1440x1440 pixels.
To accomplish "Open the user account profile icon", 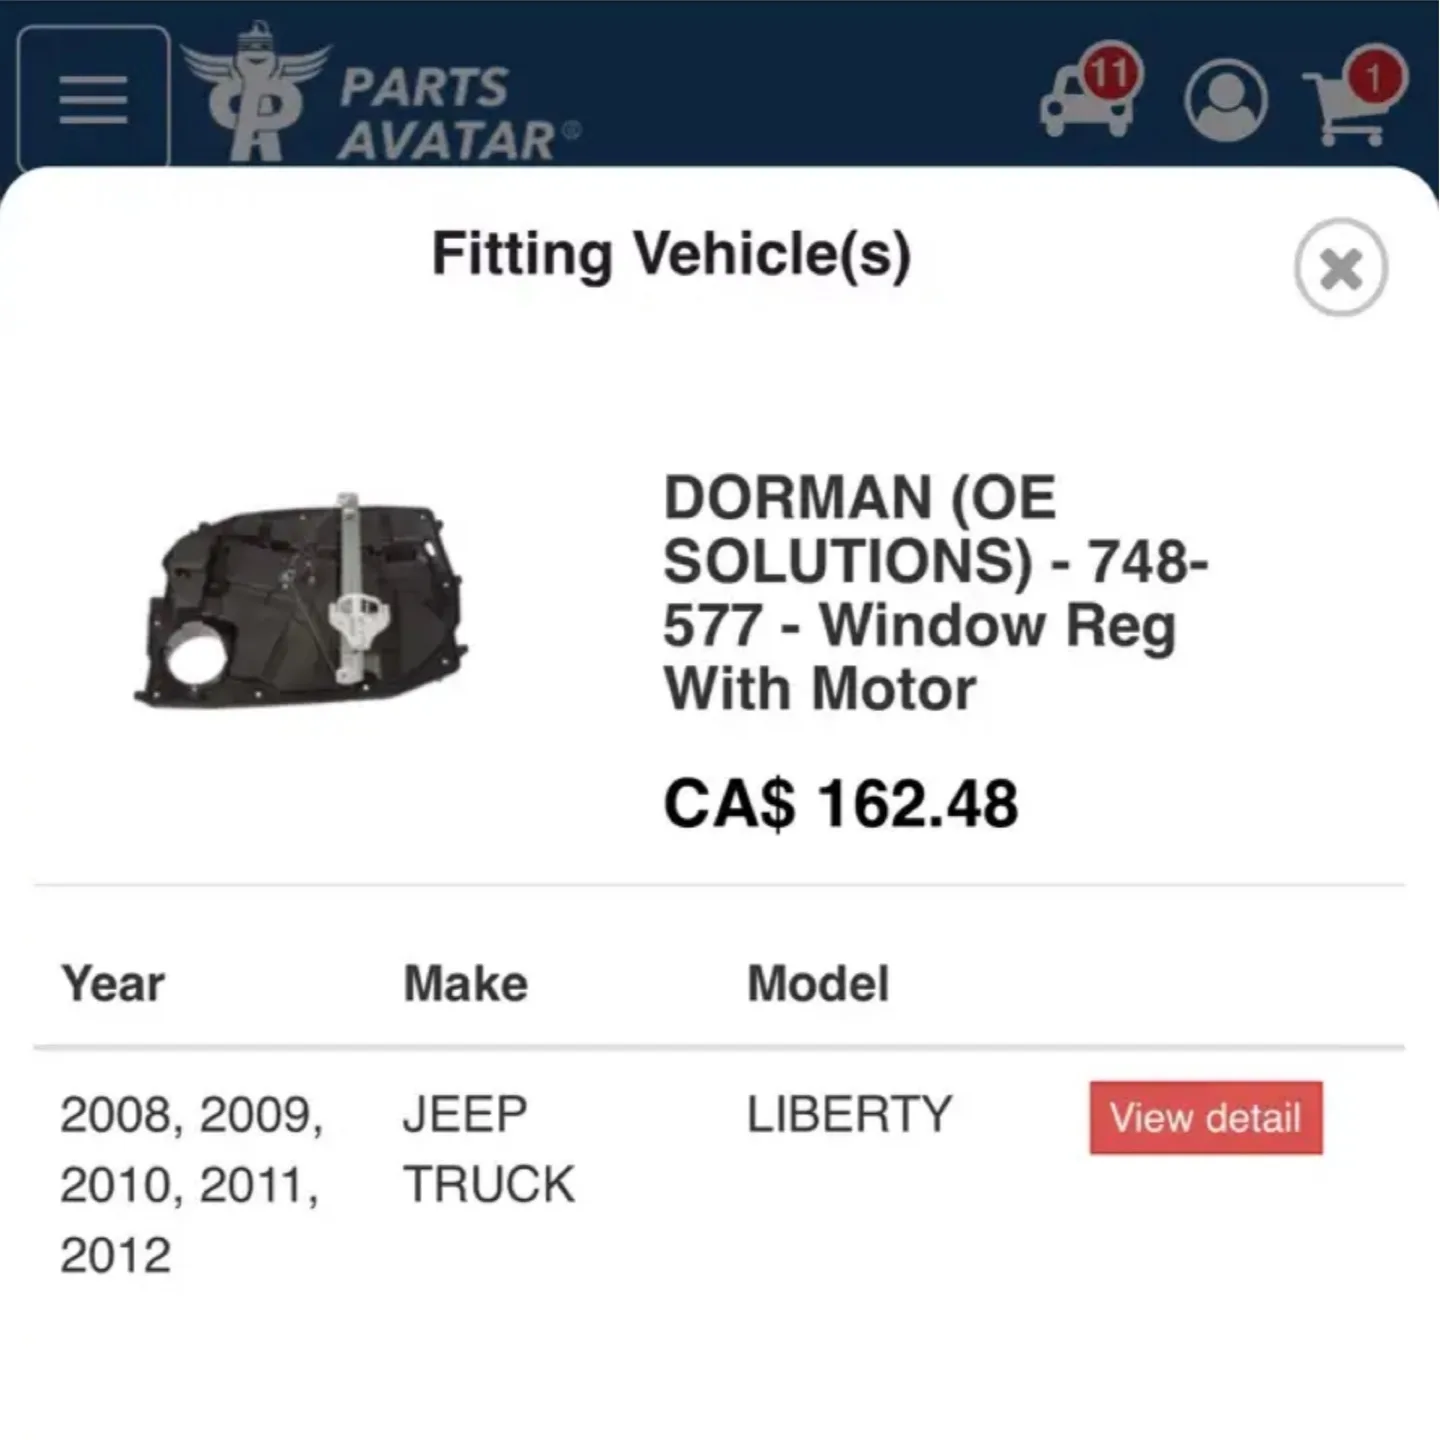I will [x=1225, y=99].
